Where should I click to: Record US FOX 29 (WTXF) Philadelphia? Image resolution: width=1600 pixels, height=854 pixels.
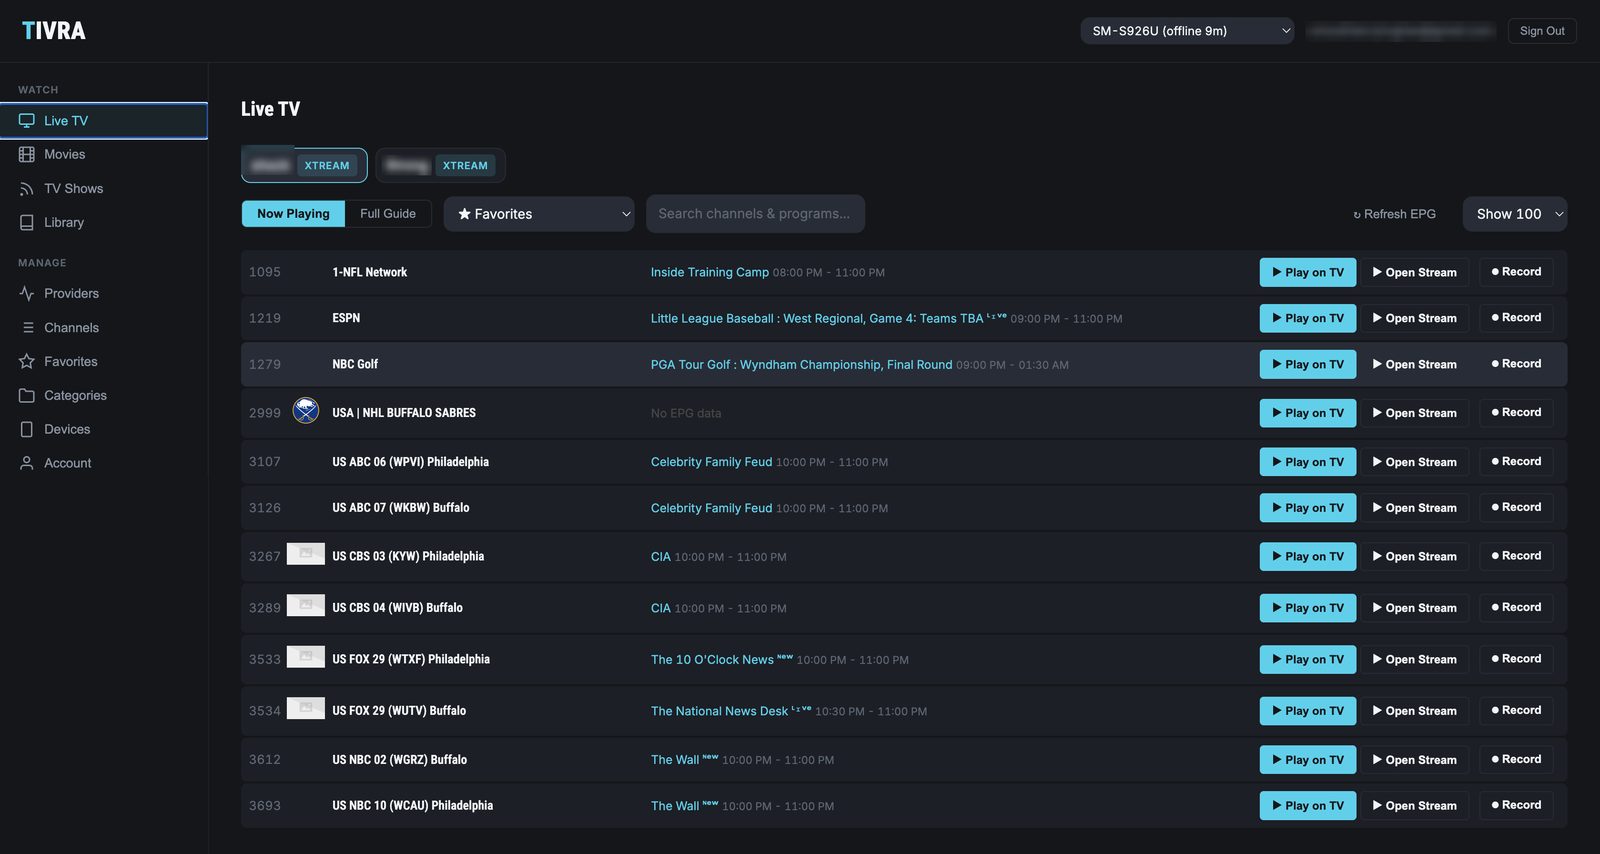[1516, 659]
